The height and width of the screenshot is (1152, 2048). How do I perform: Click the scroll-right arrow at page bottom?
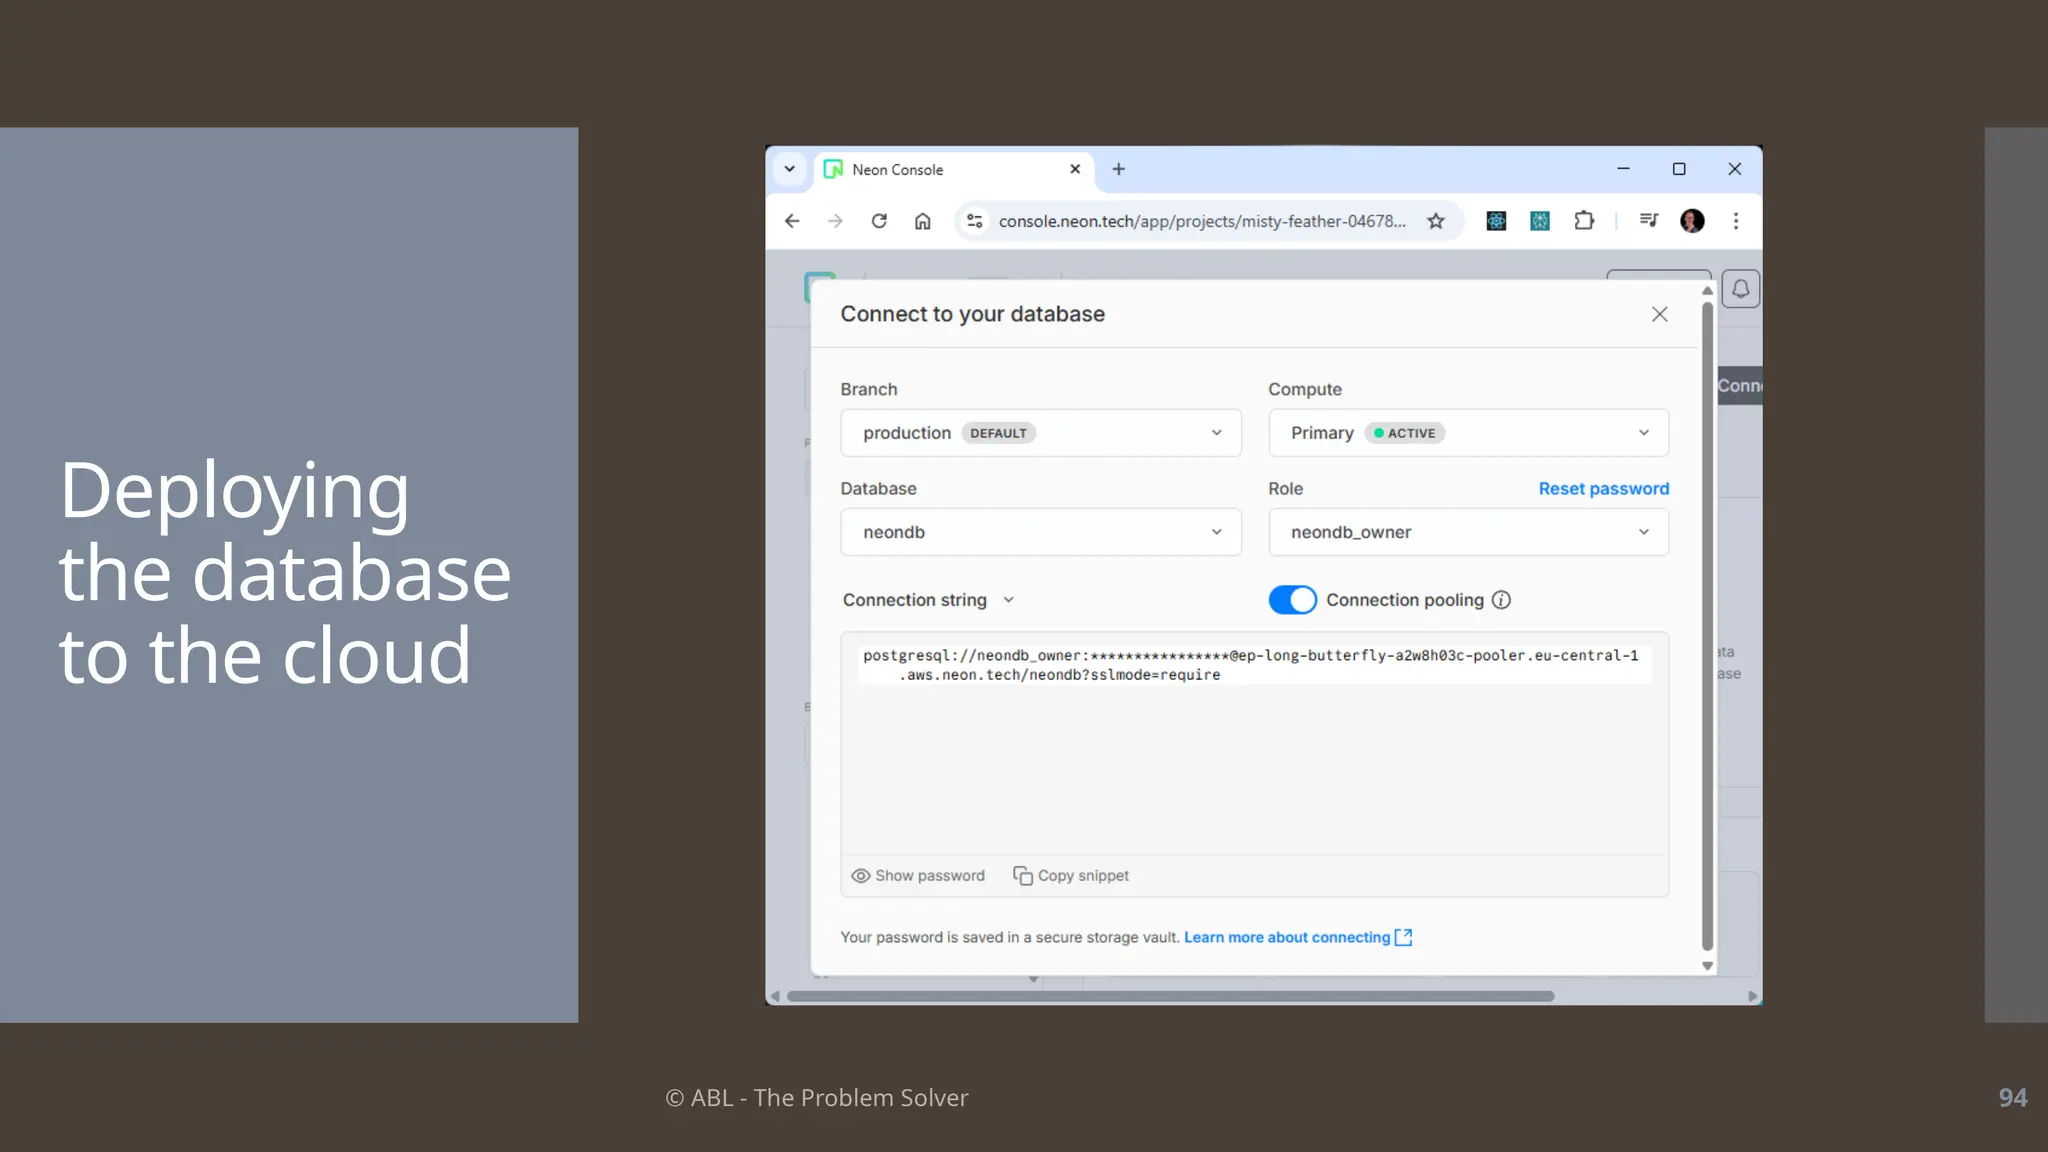pos(1752,996)
